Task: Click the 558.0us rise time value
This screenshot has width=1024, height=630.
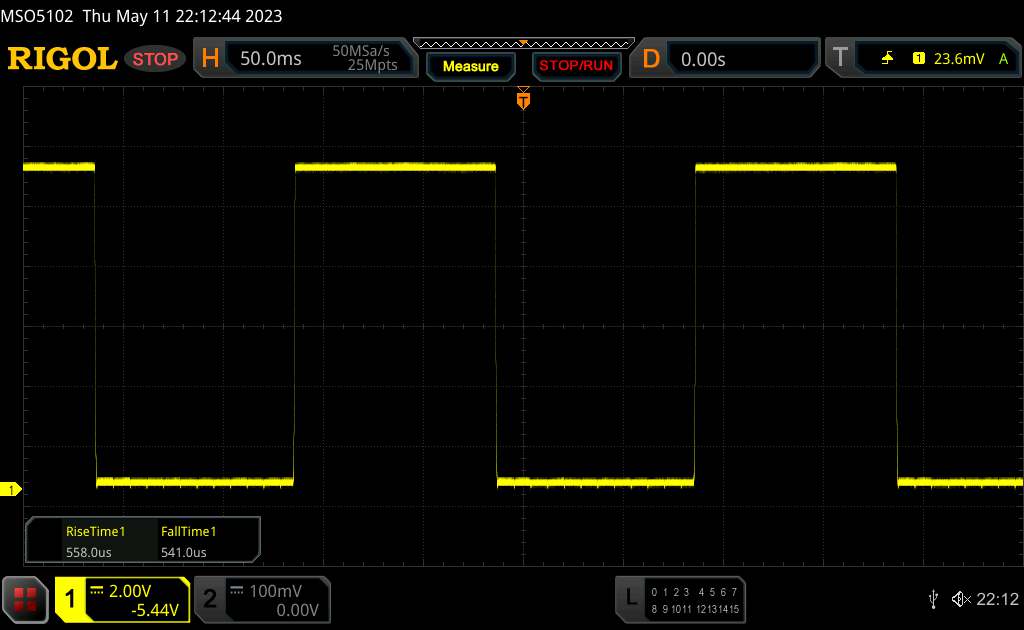Action: tap(88, 552)
